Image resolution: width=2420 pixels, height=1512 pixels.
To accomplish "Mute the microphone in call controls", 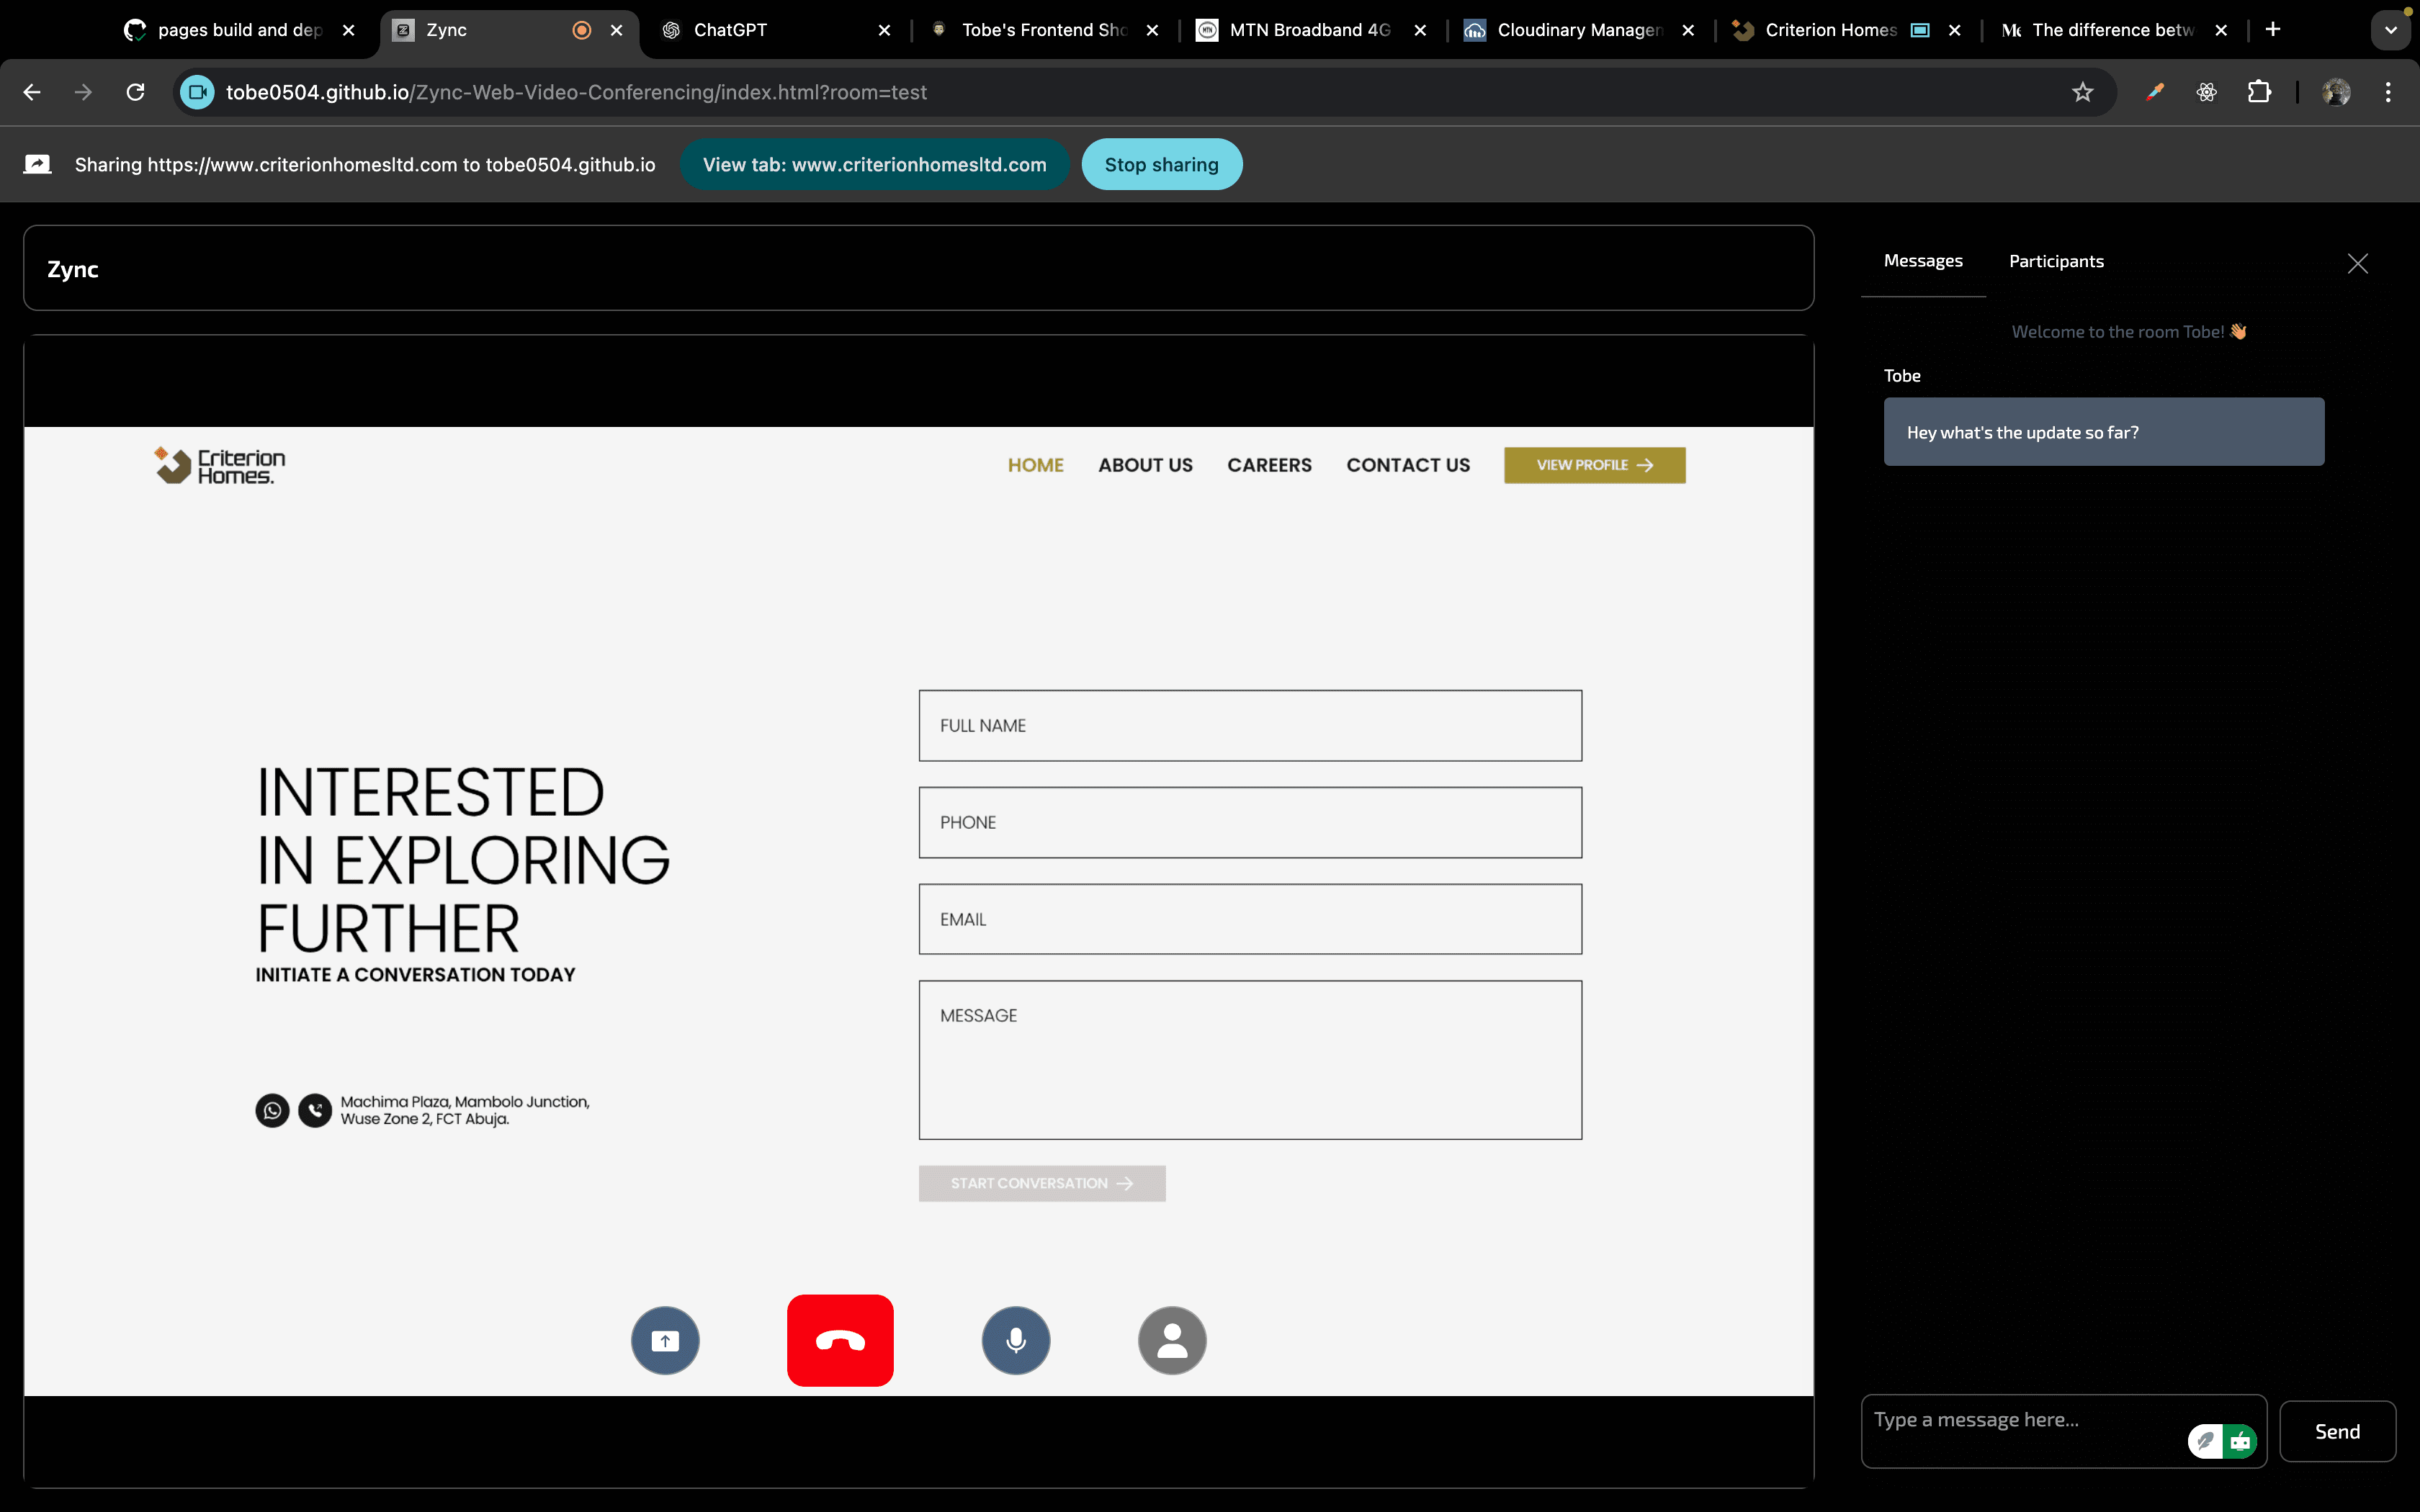I will tap(1016, 1340).
